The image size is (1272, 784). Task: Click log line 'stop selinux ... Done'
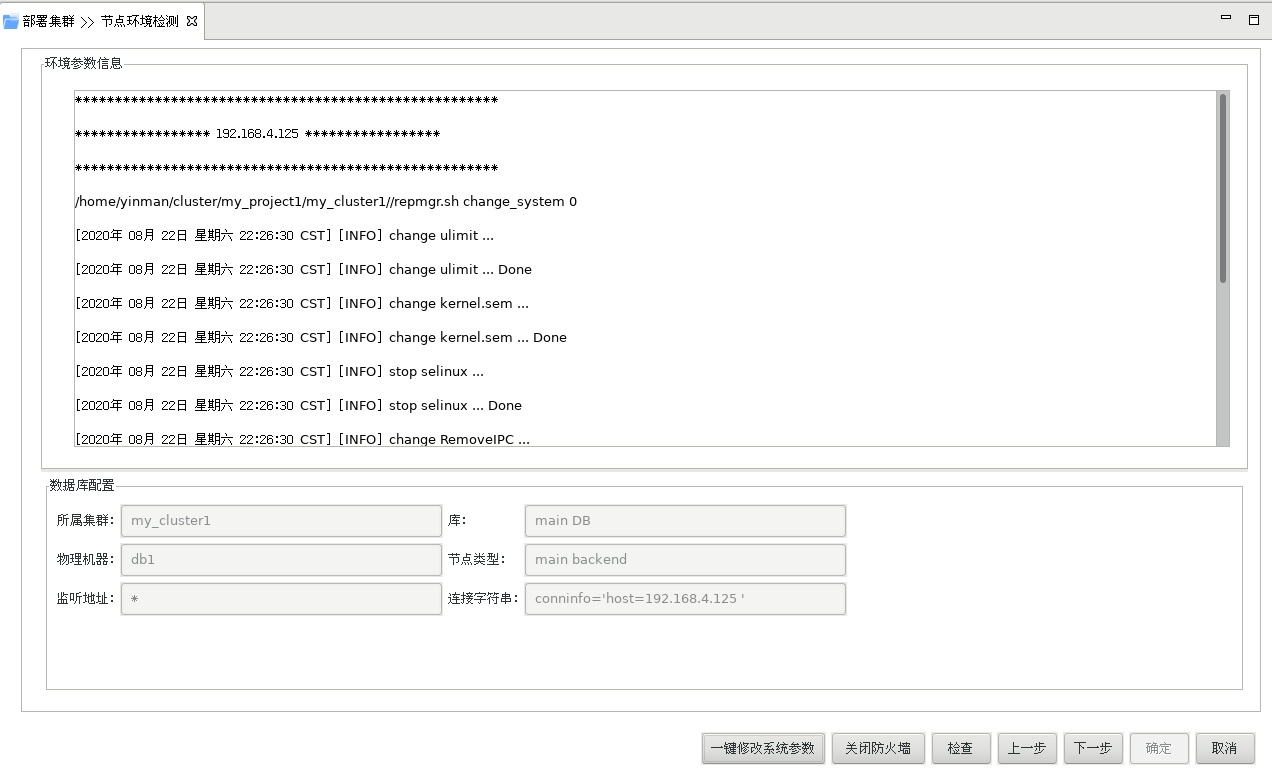[298, 405]
